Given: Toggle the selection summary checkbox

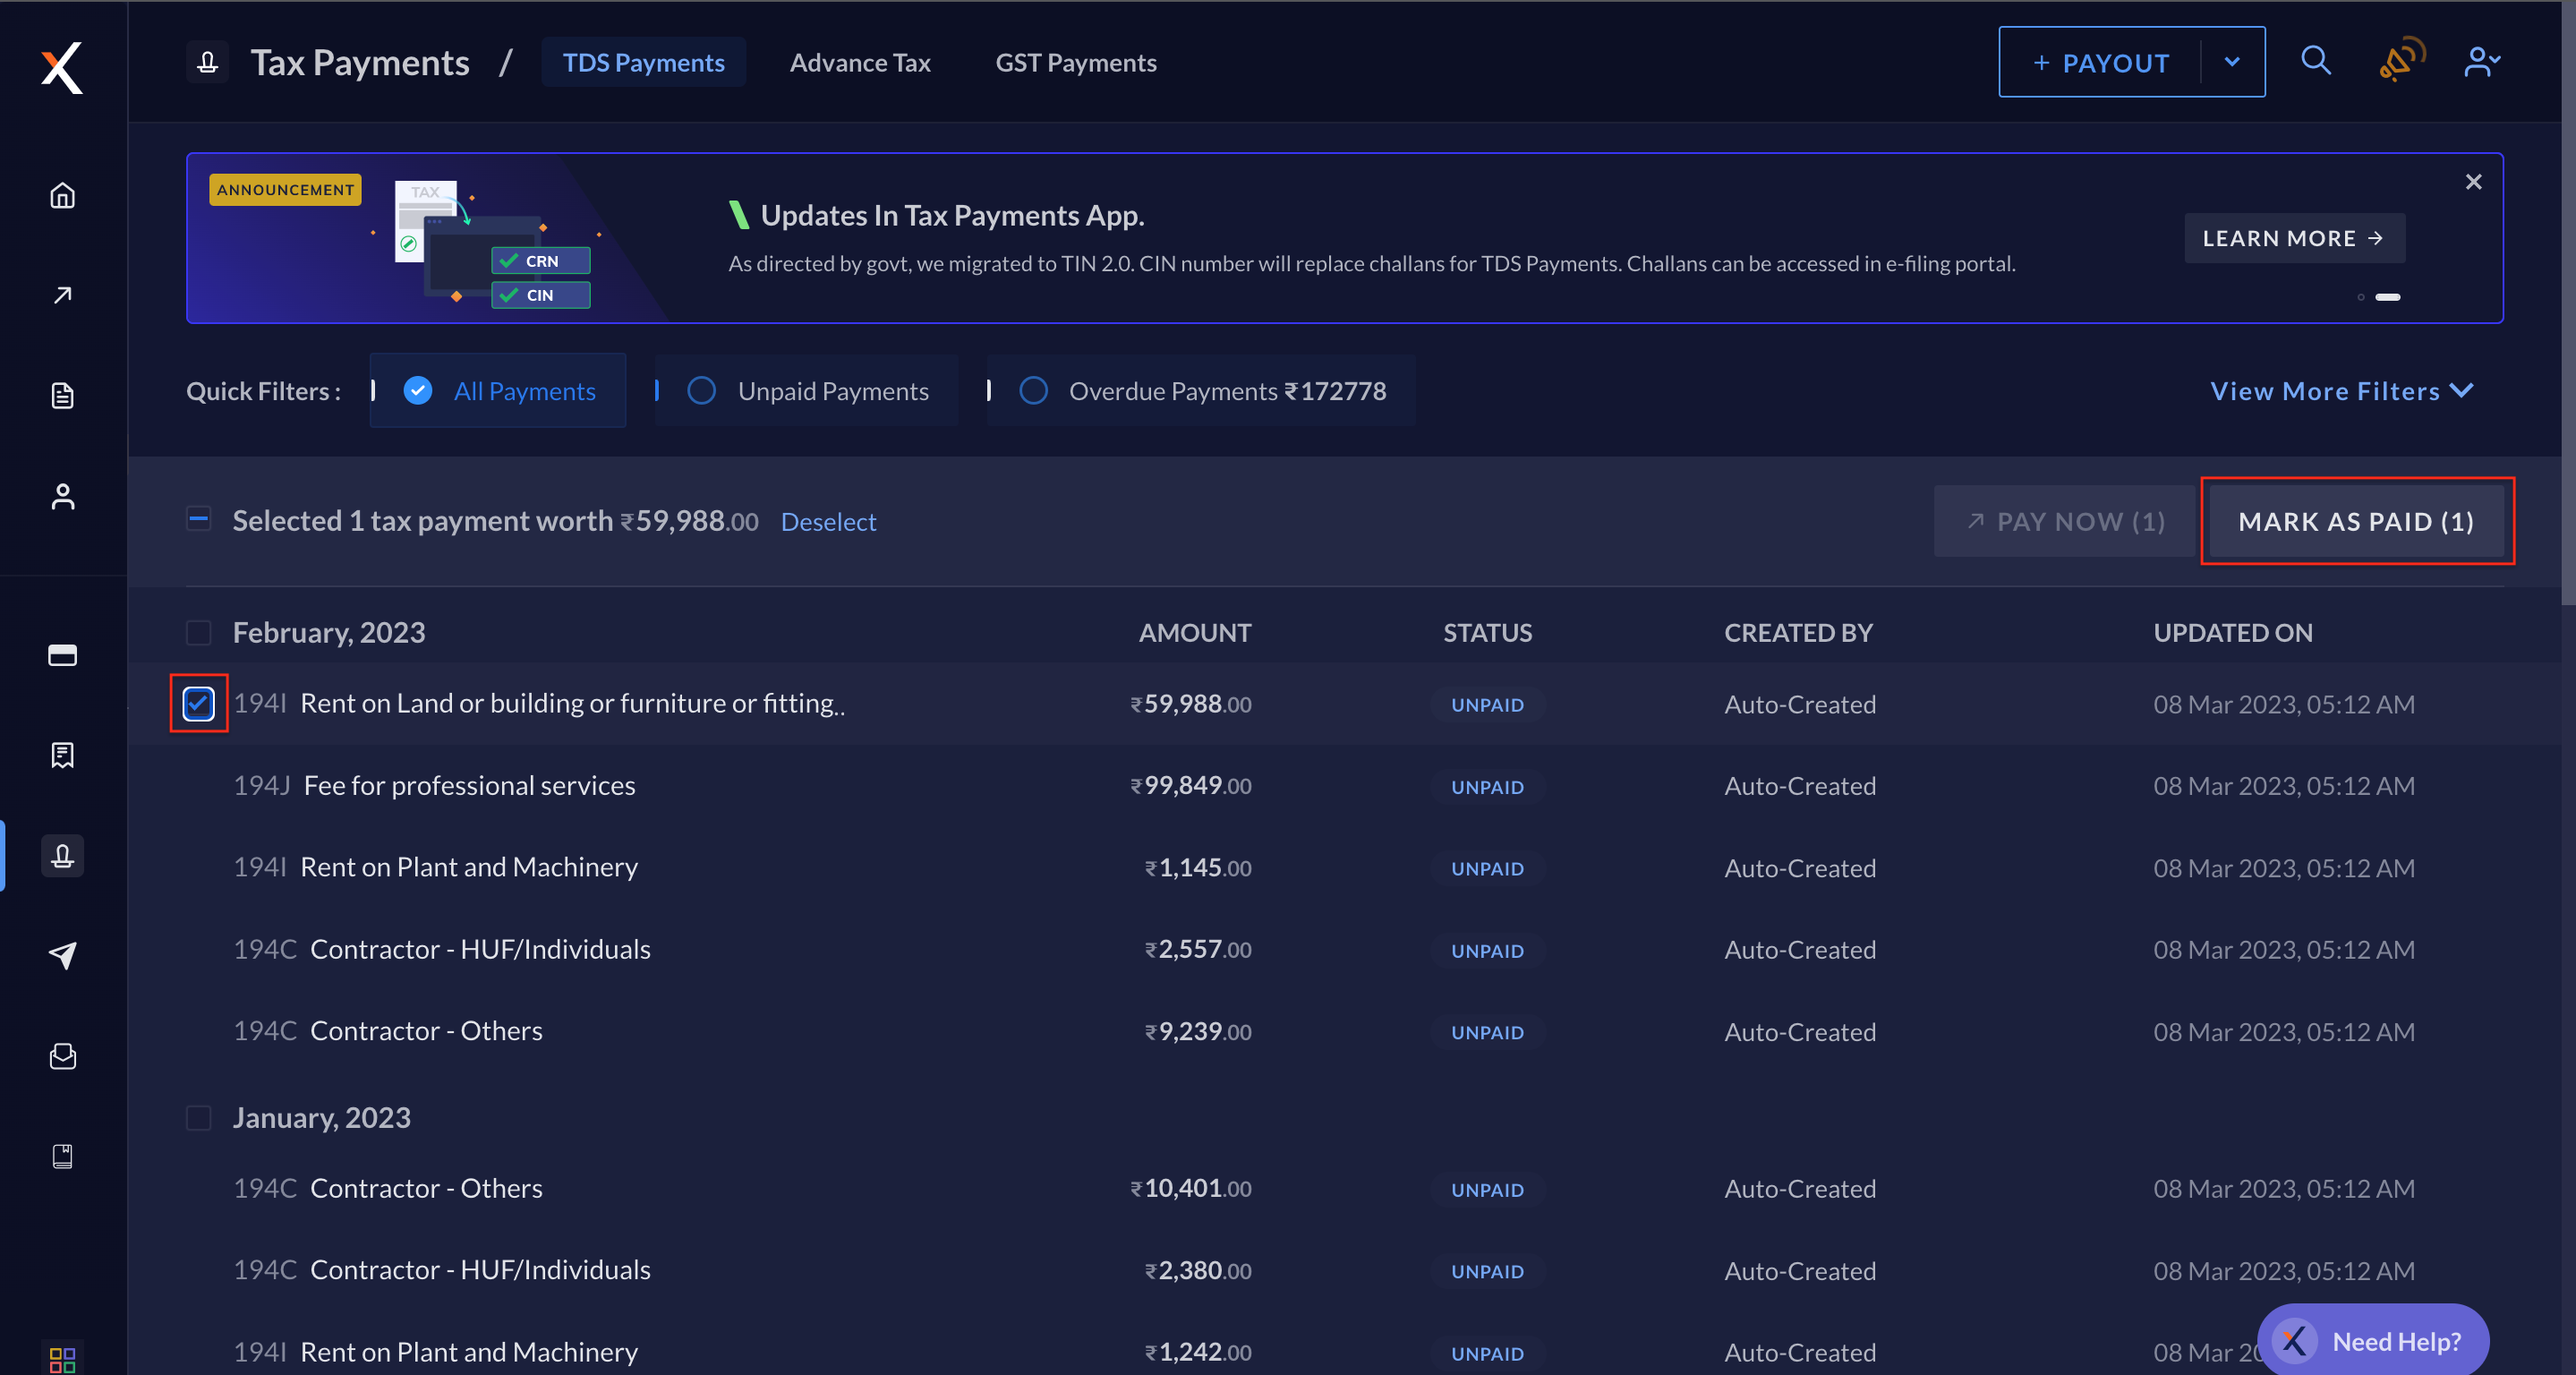Looking at the screenshot, I should tap(198, 519).
